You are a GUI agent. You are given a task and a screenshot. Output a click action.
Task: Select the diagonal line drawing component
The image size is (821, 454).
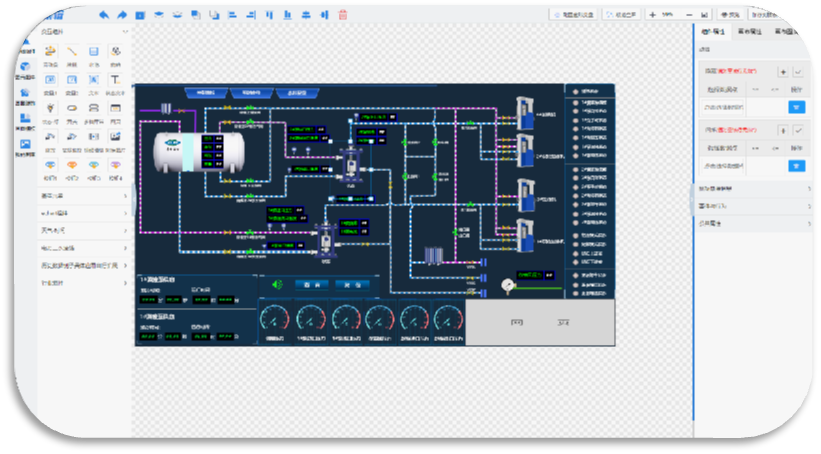pos(72,51)
